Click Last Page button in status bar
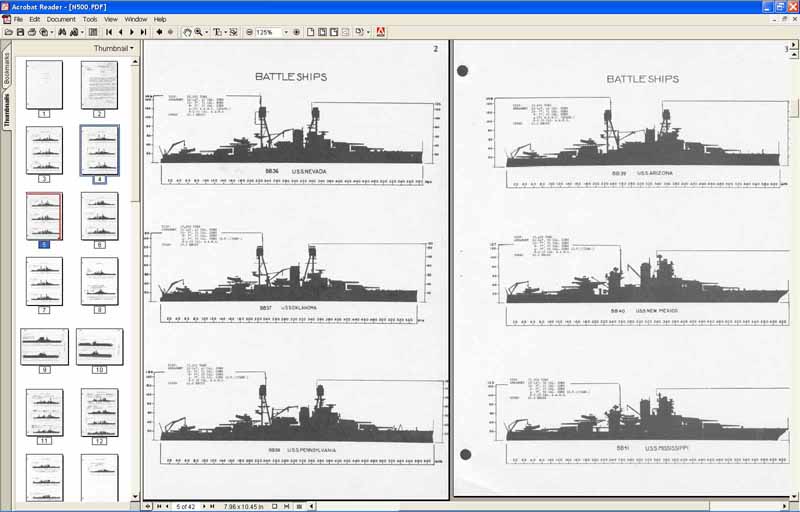The height and width of the screenshot is (512, 800). 212,506
